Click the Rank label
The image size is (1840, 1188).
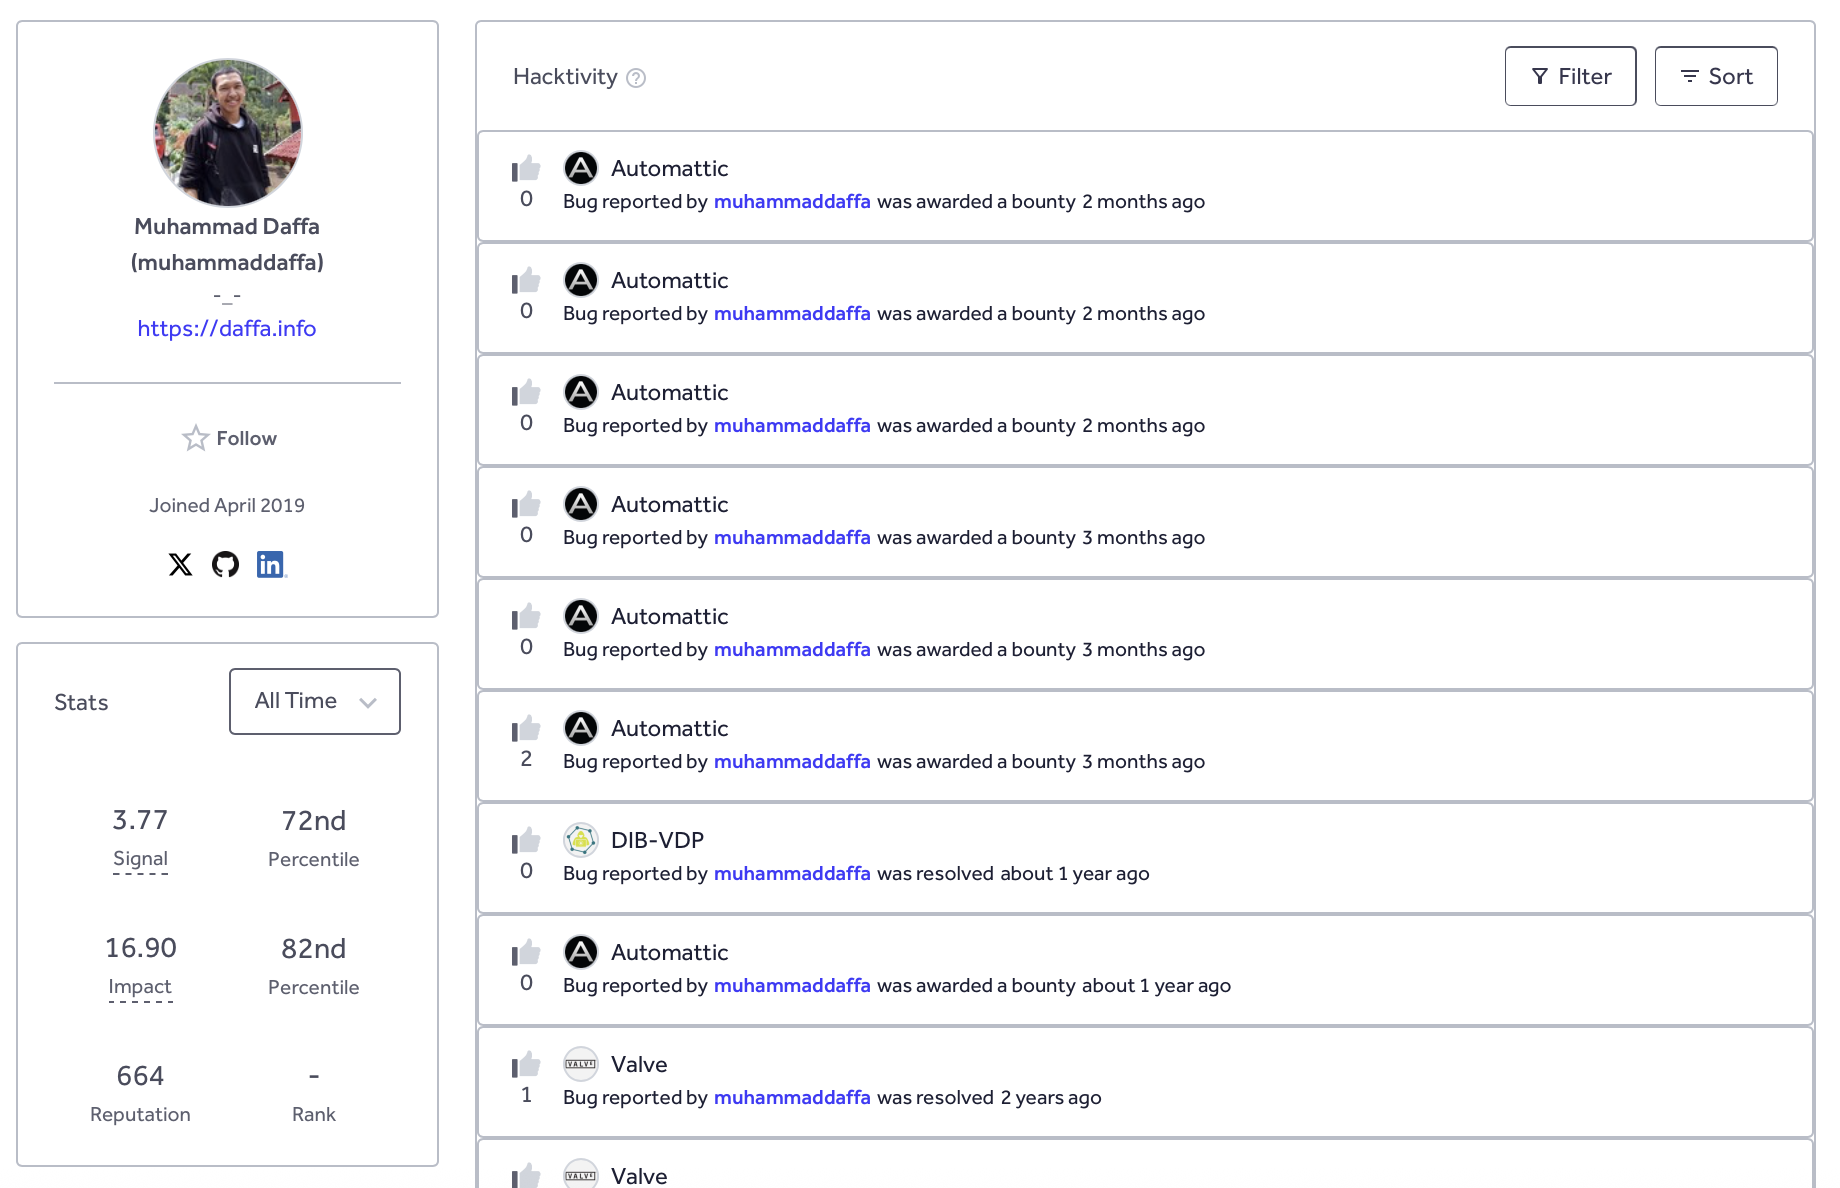coord(313,1114)
